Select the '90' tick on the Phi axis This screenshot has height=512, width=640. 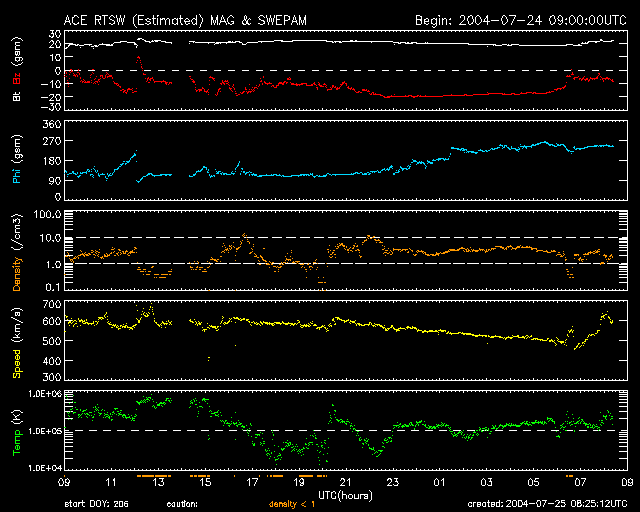[55, 180]
